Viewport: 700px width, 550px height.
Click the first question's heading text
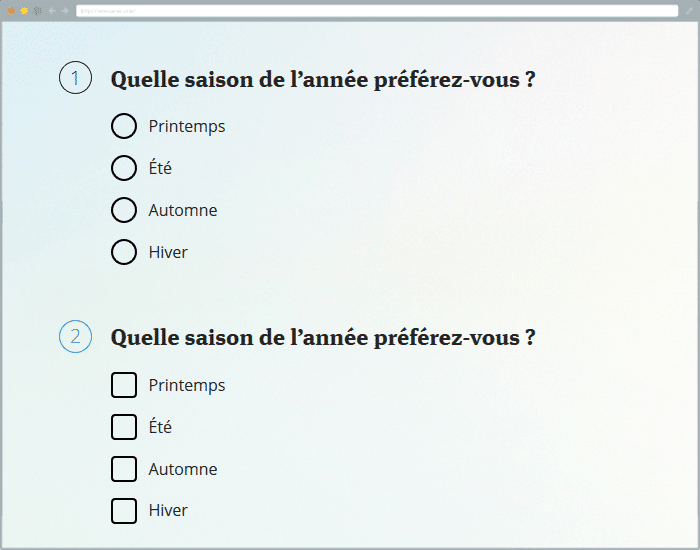point(322,80)
